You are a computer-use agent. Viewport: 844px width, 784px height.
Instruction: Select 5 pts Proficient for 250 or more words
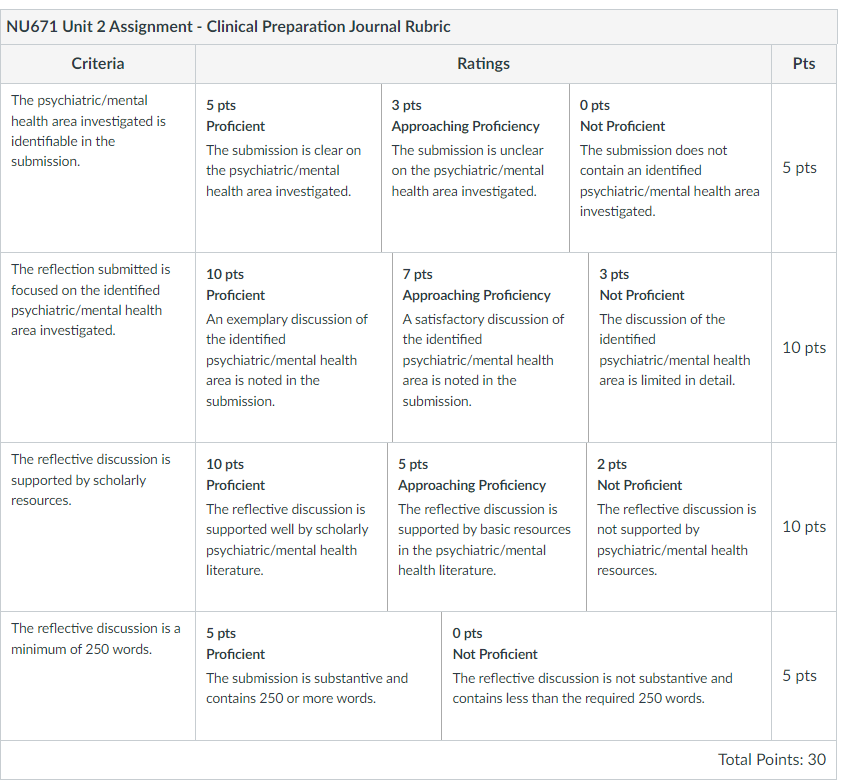(318, 676)
